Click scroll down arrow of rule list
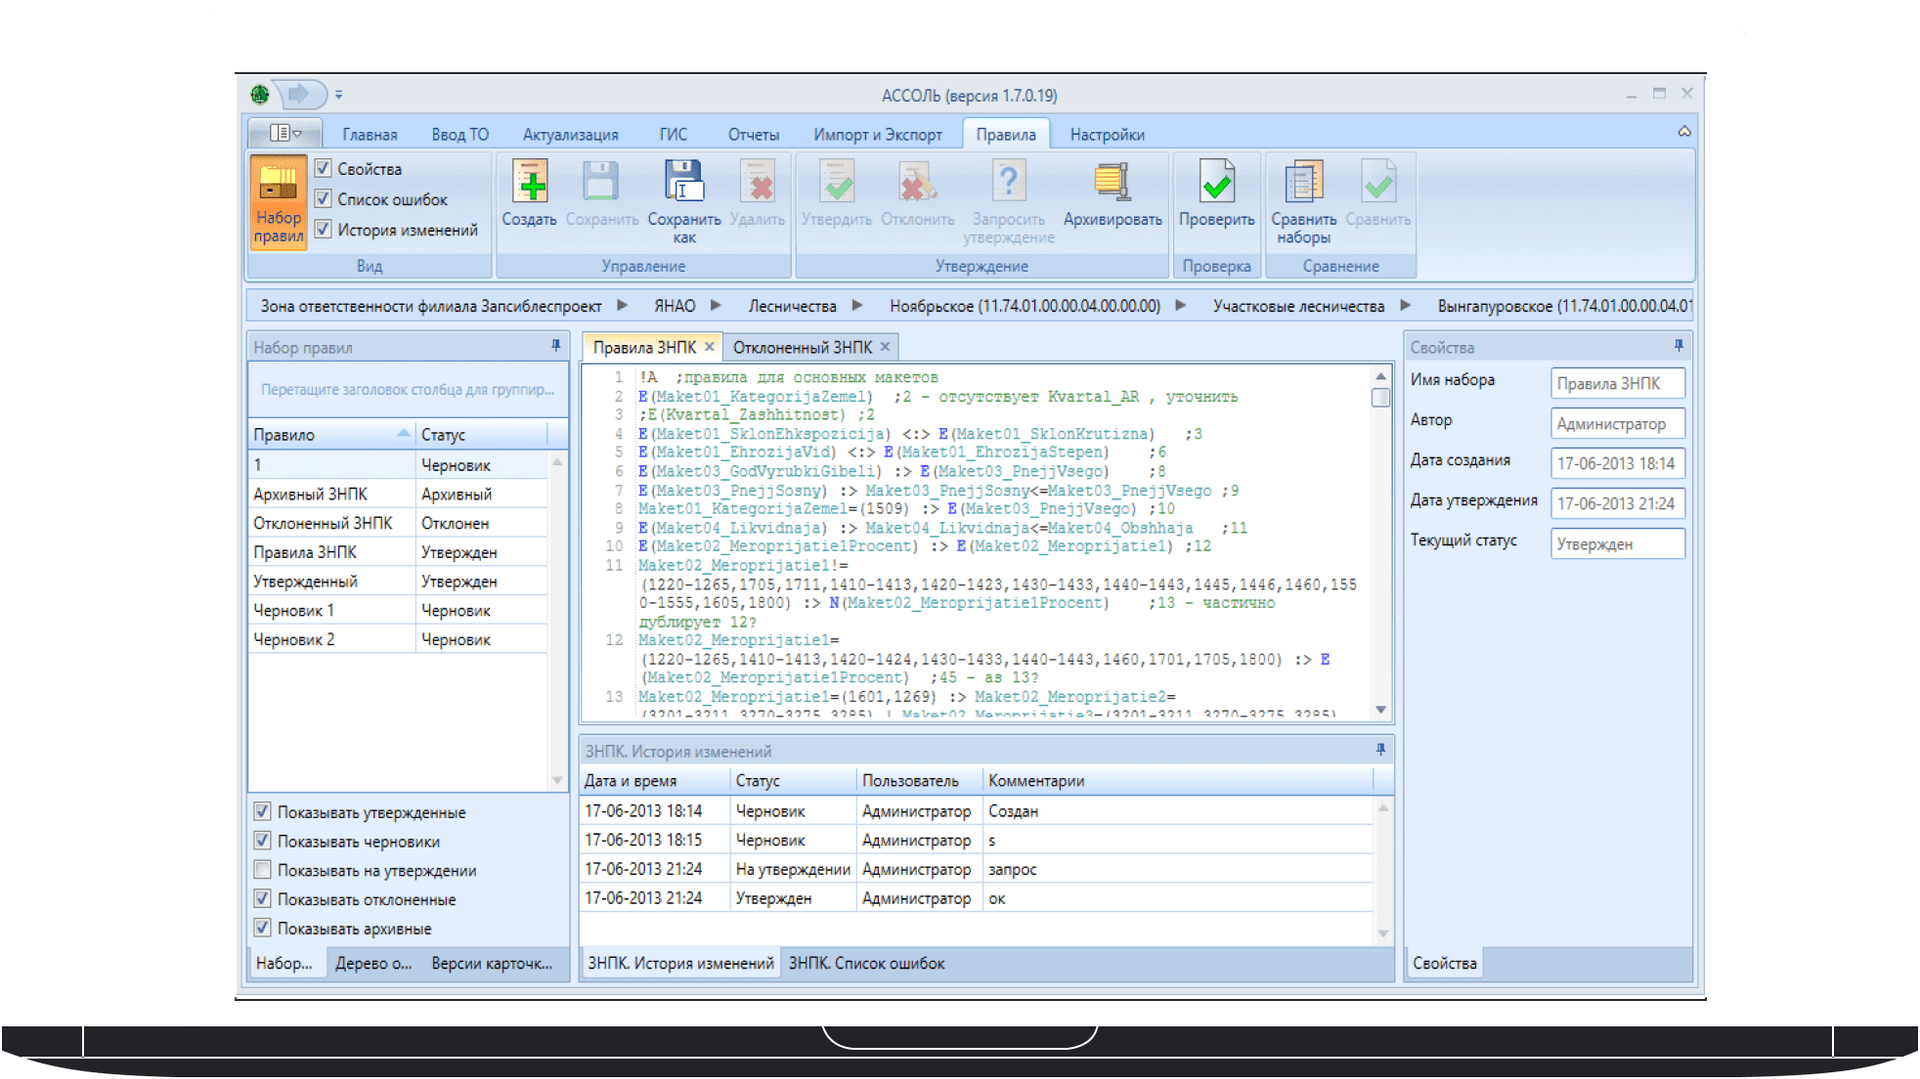Screen dimensions: 1920x1079 pyautogui.click(x=557, y=780)
